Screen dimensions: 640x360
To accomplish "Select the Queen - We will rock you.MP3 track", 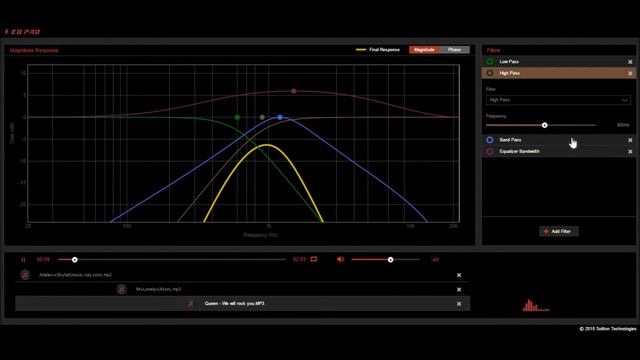I will (x=234, y=304).
